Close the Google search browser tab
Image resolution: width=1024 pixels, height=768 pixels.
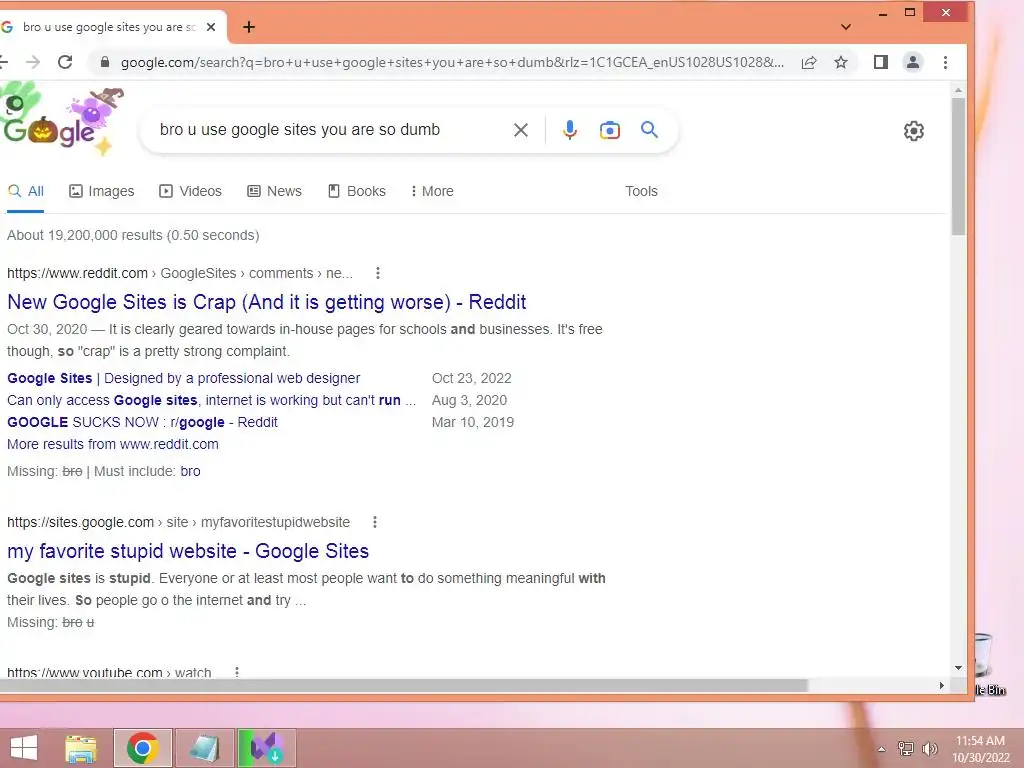click(211, 27)
